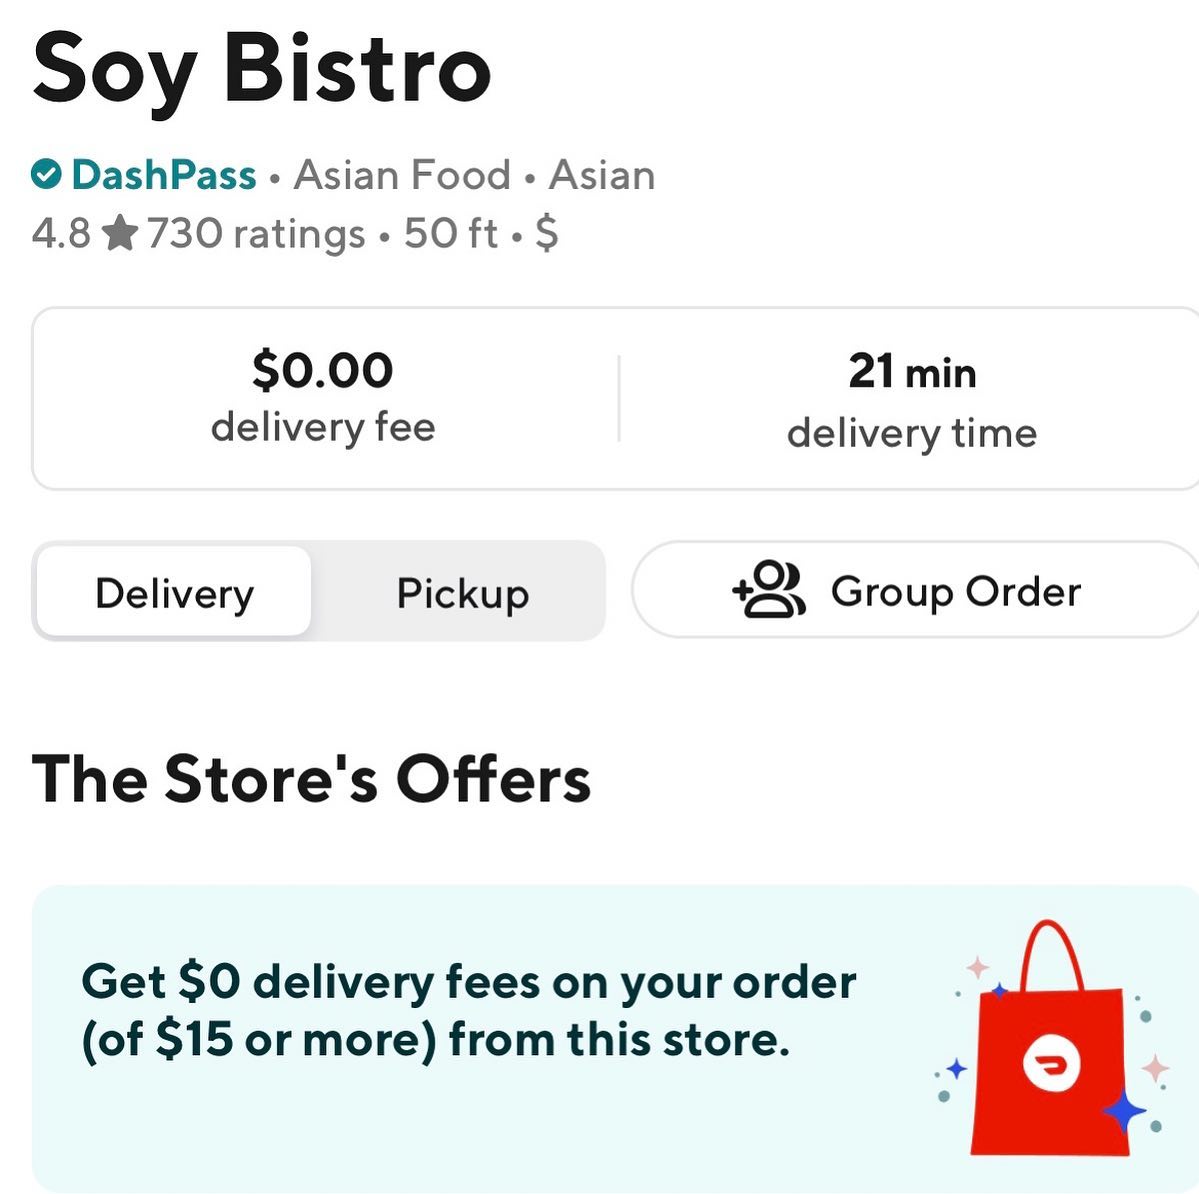Open the DashPass link
This screenshot has width=1199, height=1194.
tap(164, 175)
